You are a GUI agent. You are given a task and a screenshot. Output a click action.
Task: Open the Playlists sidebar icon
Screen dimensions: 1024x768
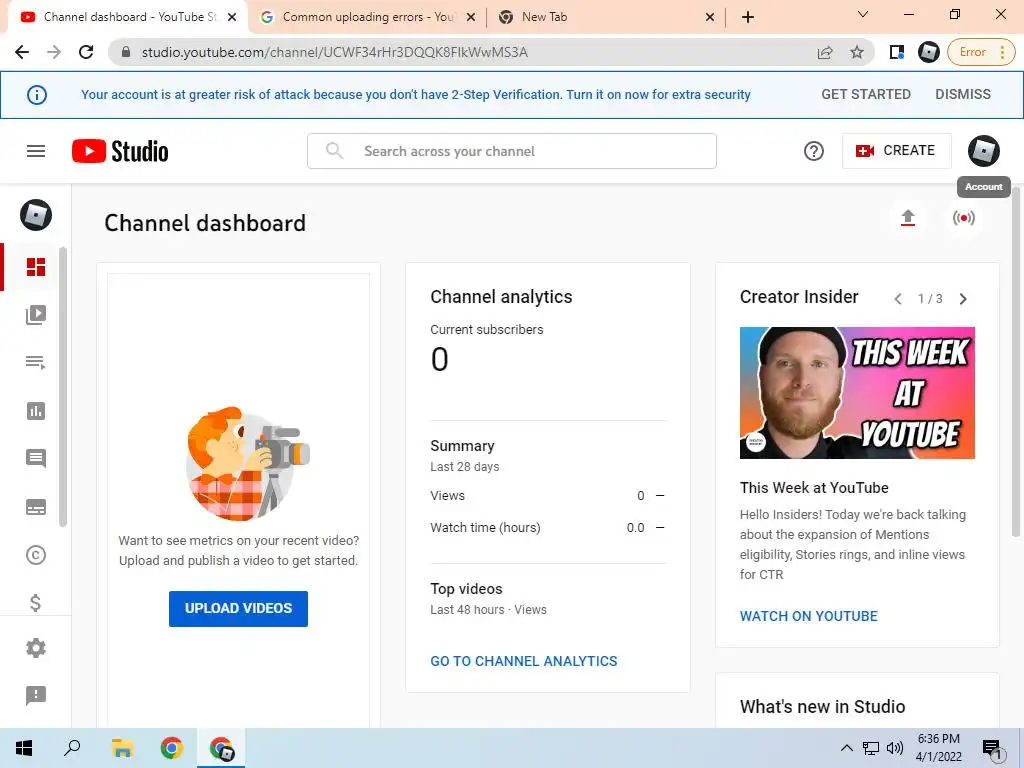click(x=36, y=362)
